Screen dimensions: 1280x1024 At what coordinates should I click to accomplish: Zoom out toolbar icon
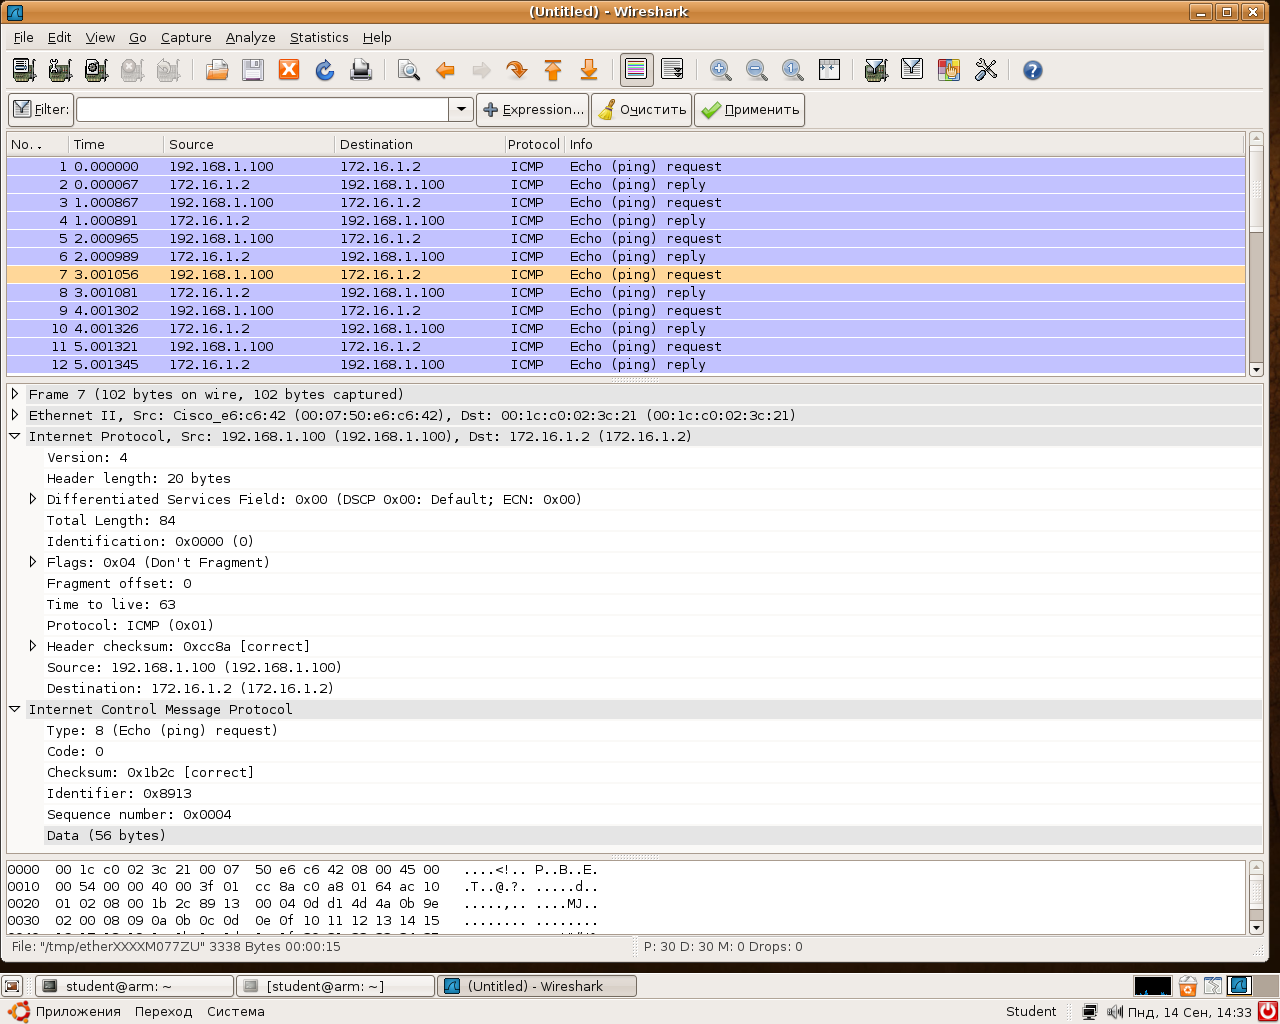click(757, 70)
